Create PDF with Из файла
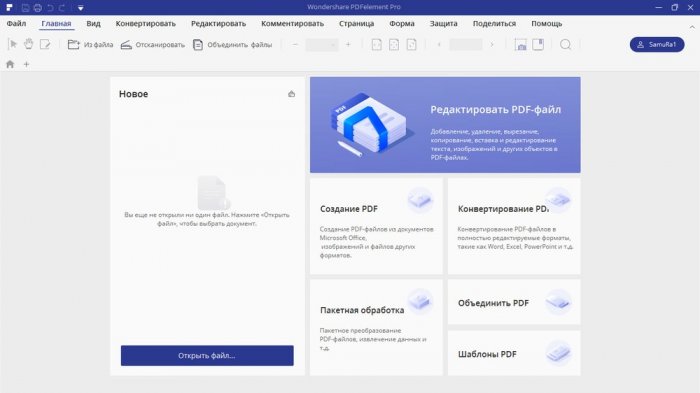Image resolution: width=700 pixels, height=393 pixels. [x=90, y=45]
